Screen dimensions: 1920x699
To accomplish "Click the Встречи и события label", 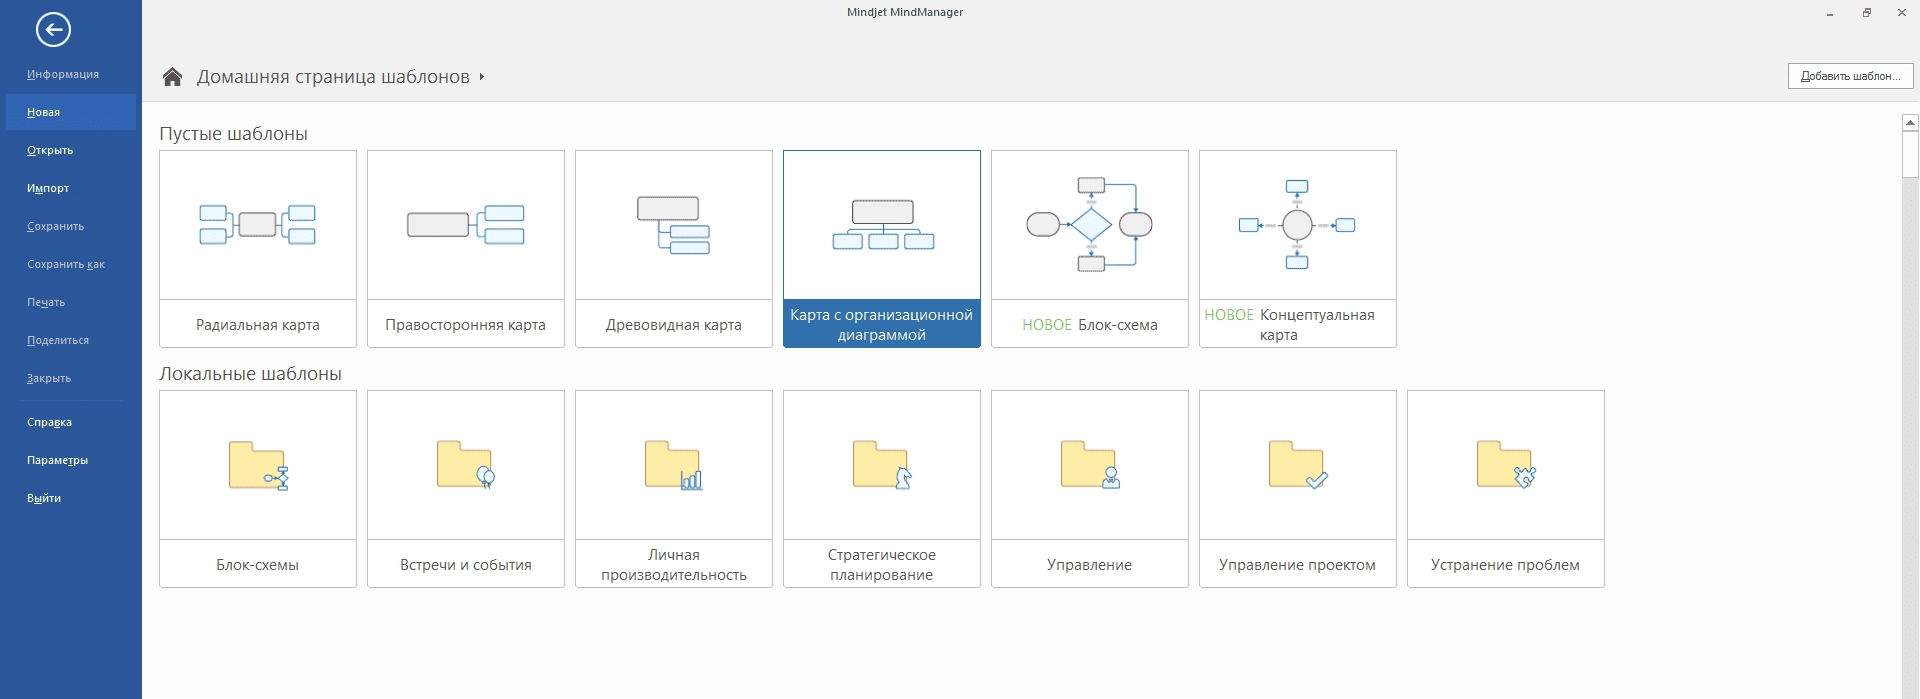I will 466,565.
